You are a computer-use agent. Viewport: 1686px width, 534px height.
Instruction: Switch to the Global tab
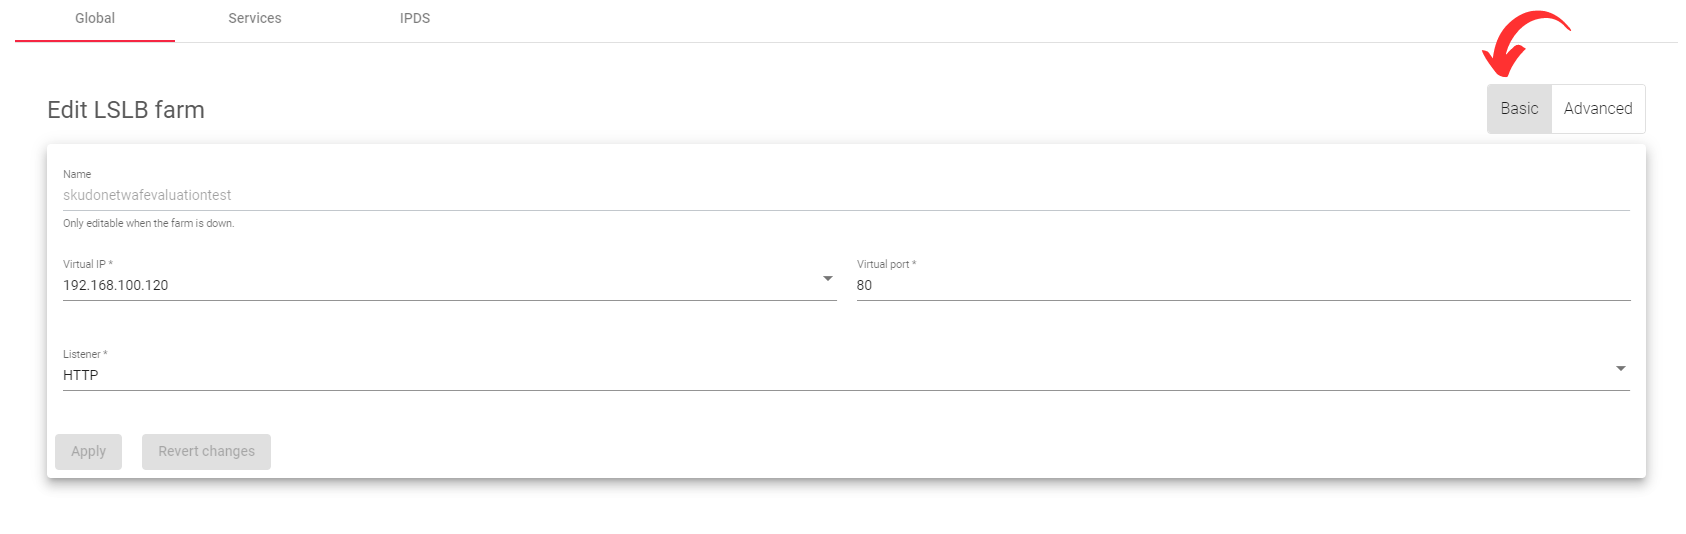[95, 19]
